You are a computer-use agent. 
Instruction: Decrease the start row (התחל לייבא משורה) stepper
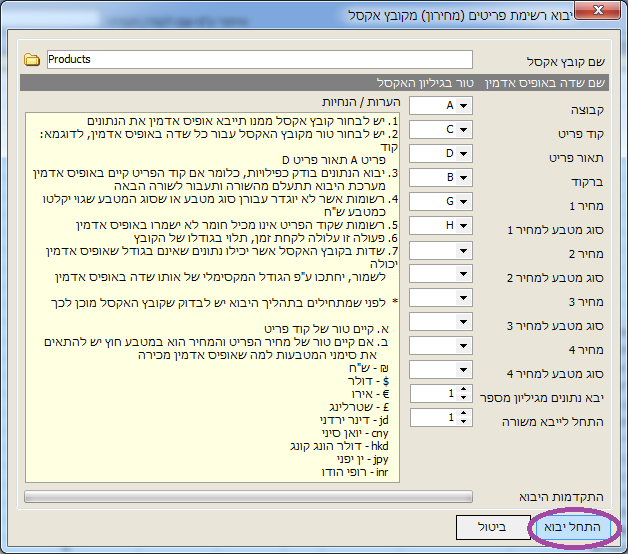click(465, 422)
